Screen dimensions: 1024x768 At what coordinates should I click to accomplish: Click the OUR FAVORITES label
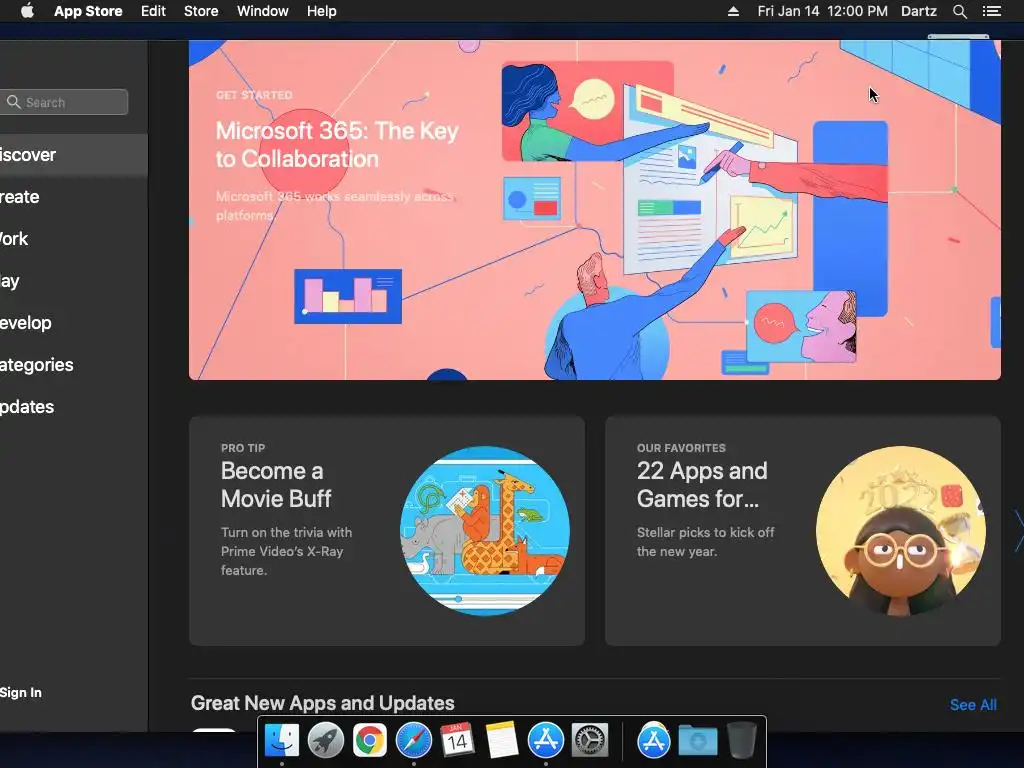pos(681,448)
